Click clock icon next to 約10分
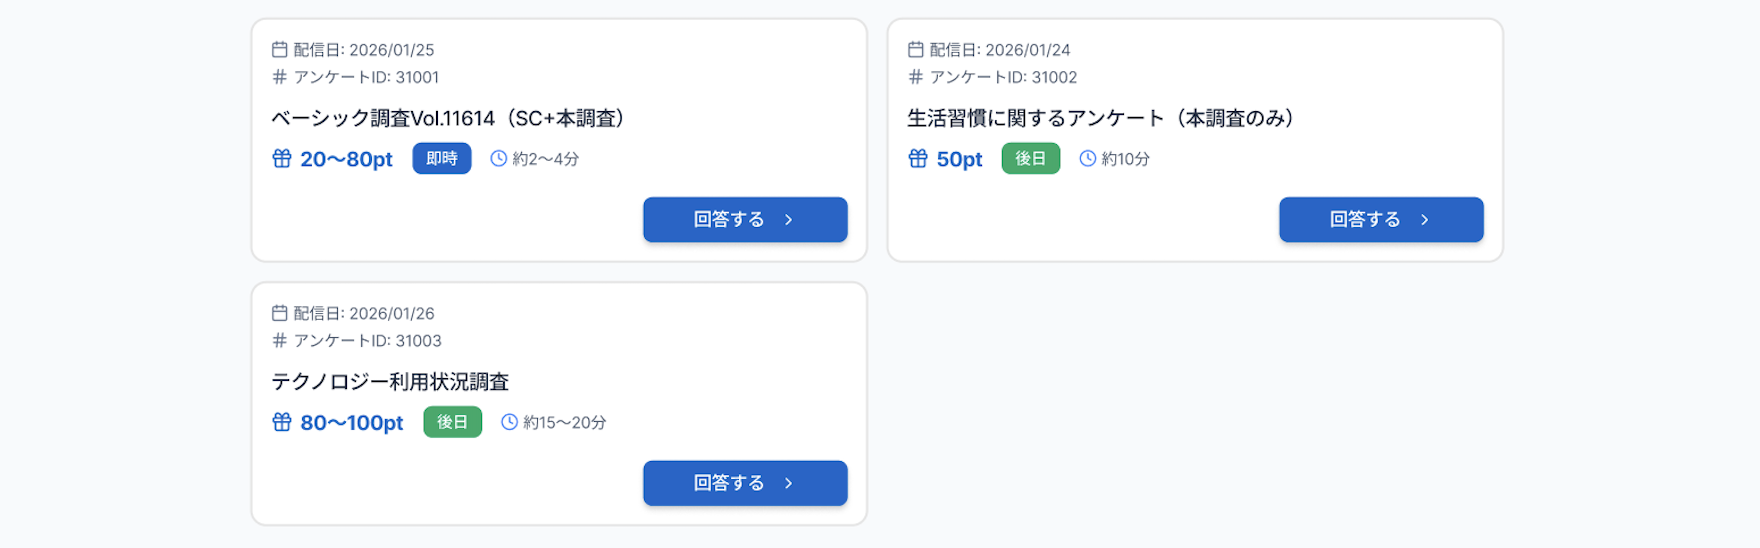This screenshot has width=1760, height=548. pyautogui.click(x=1087, y=159)
